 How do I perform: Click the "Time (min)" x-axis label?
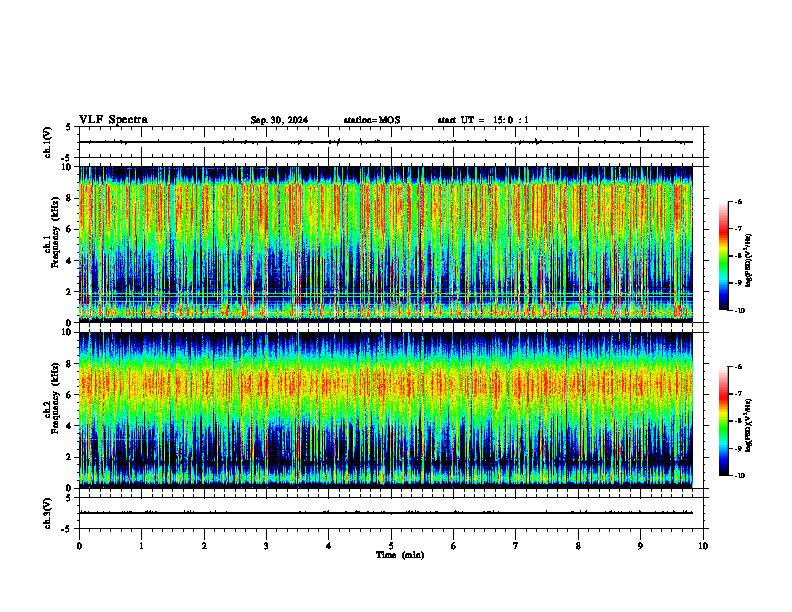(400, 555)
